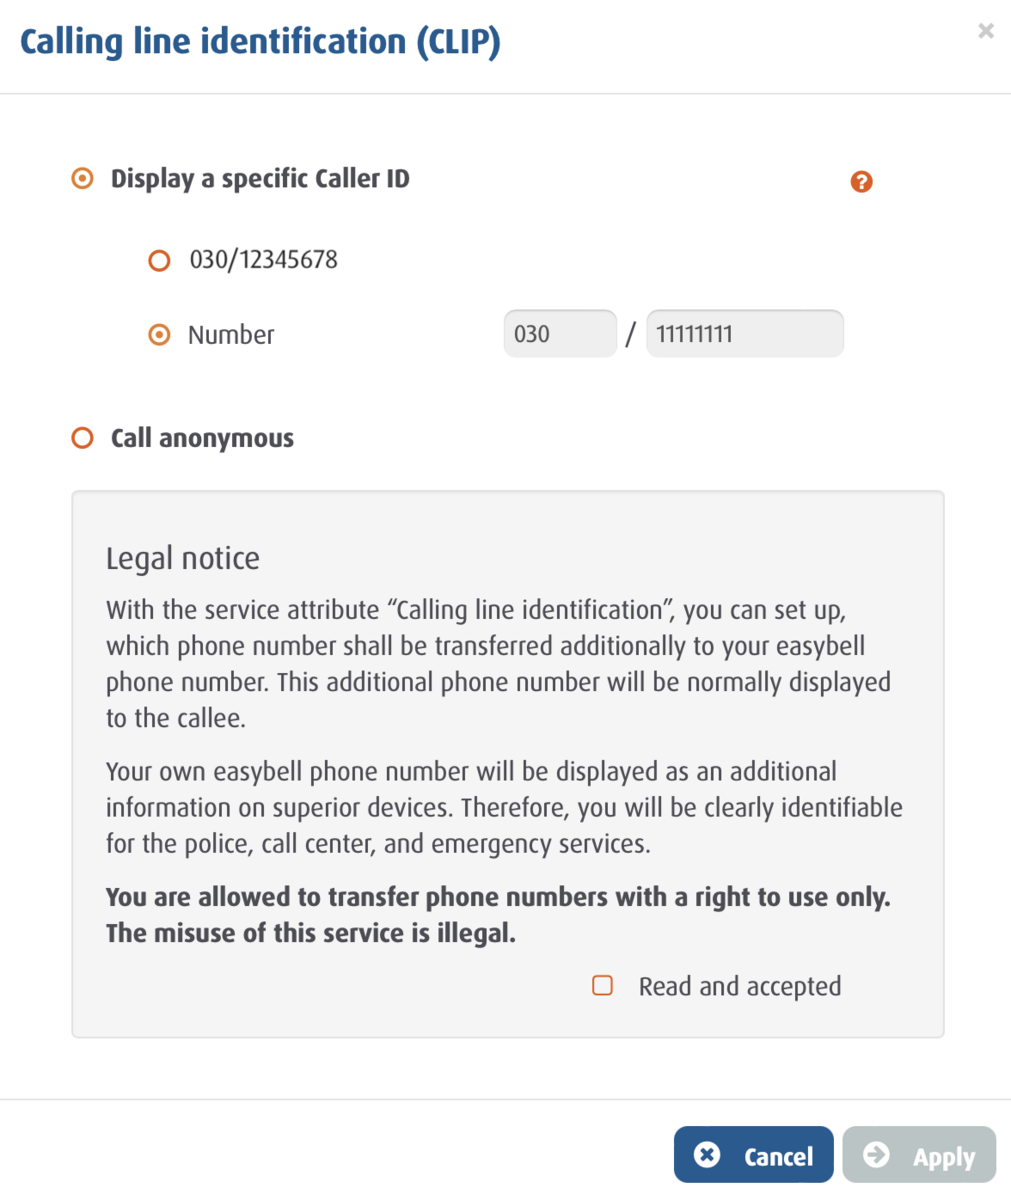Viewport: 1011px width, 1200px height.
Task: Click the "Display a specific Caller ID" label text
Action: click(260, 179)
